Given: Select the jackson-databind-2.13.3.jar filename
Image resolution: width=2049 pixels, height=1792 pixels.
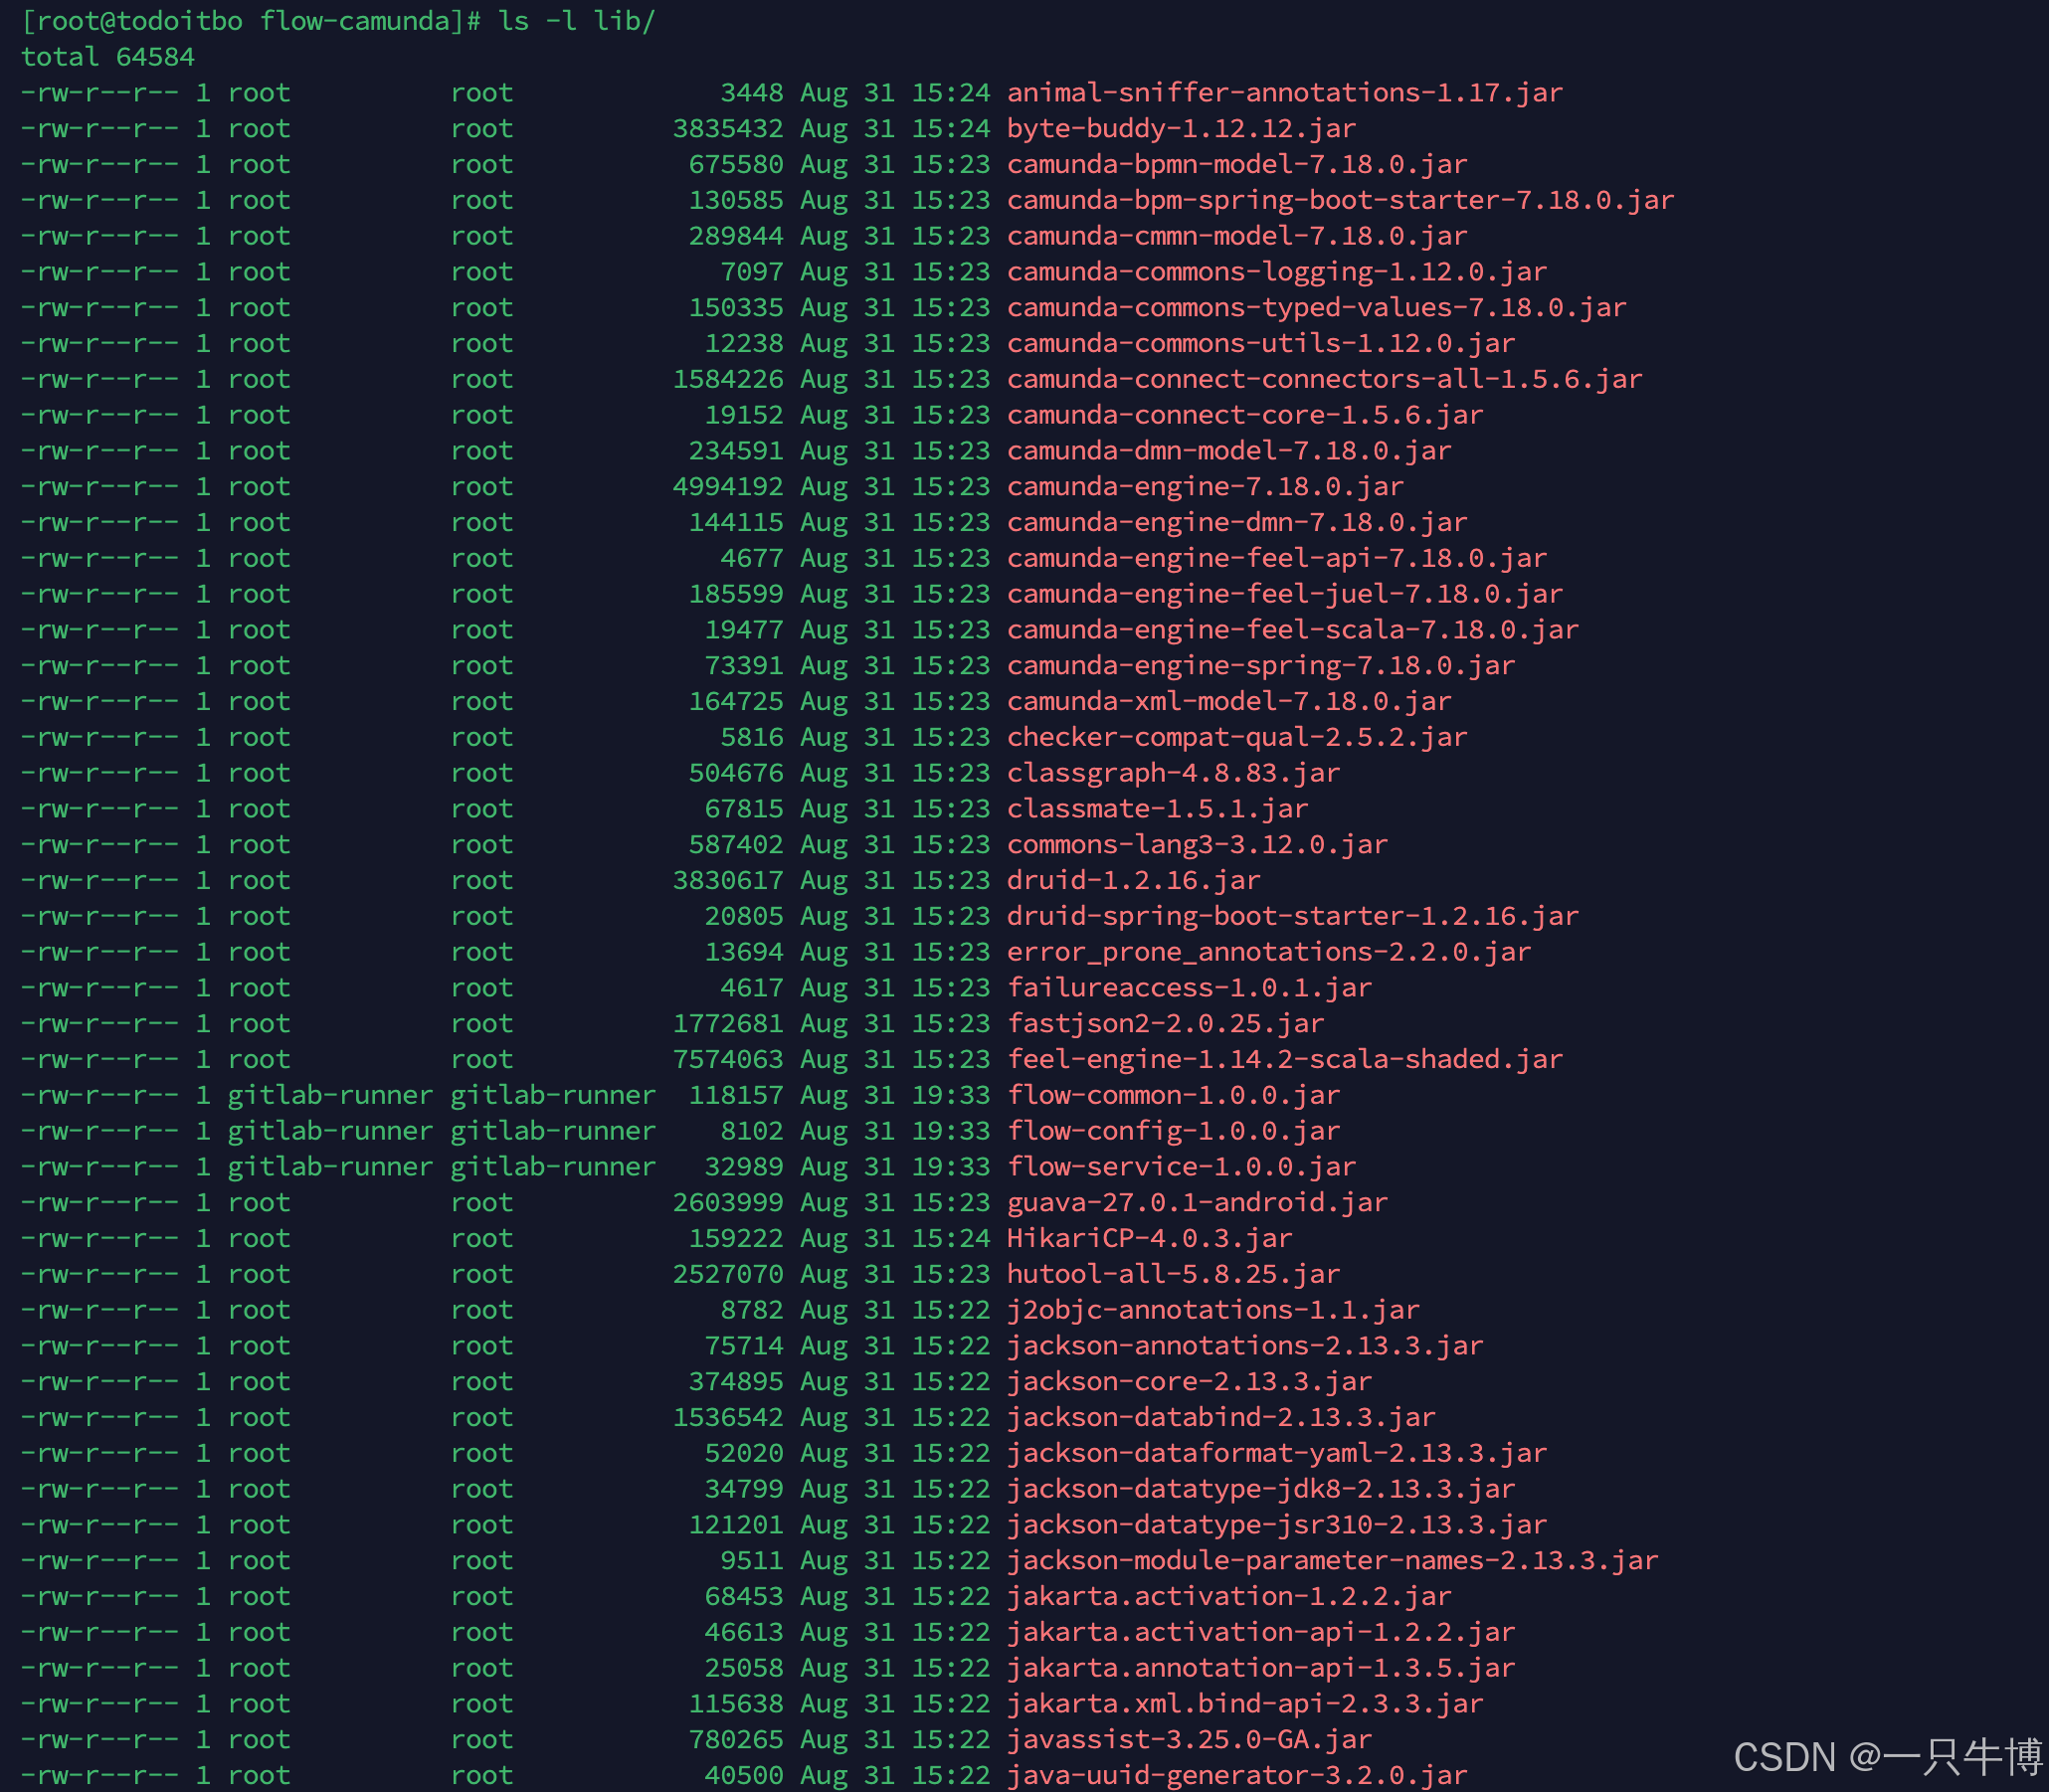Looking at the screenshot, I should pyautogui.click(x=1221, y=1418).
